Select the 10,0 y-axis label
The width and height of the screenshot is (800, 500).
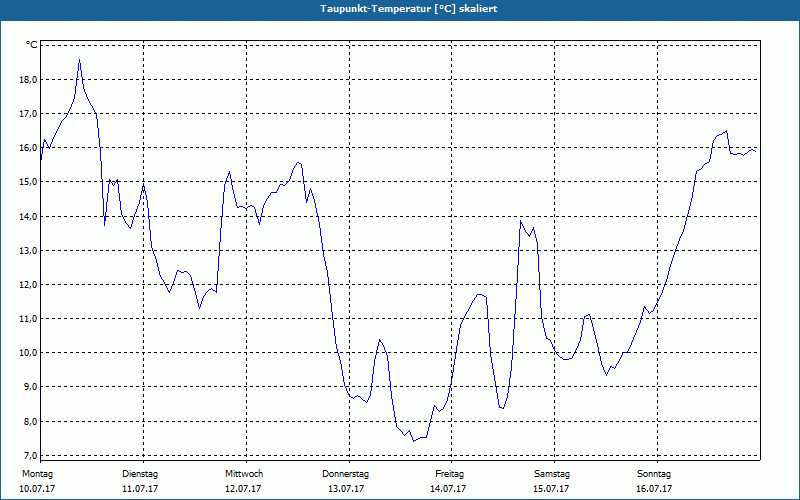pos(29,353)
